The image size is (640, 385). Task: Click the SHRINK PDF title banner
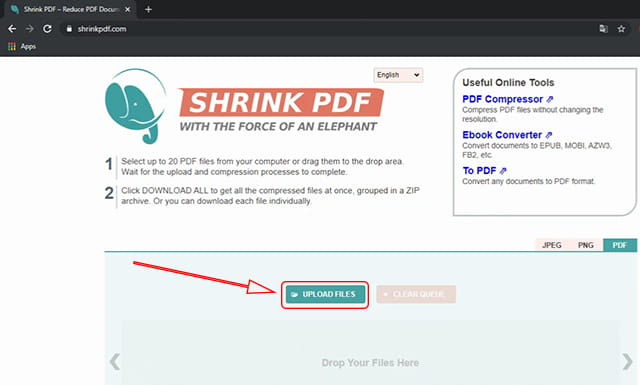click(280, 102)
